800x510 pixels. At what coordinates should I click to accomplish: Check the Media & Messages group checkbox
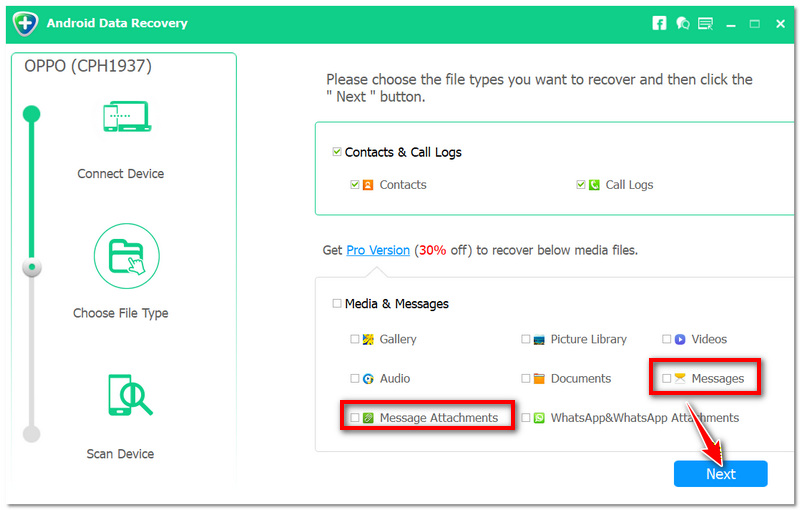click(337, 303)
